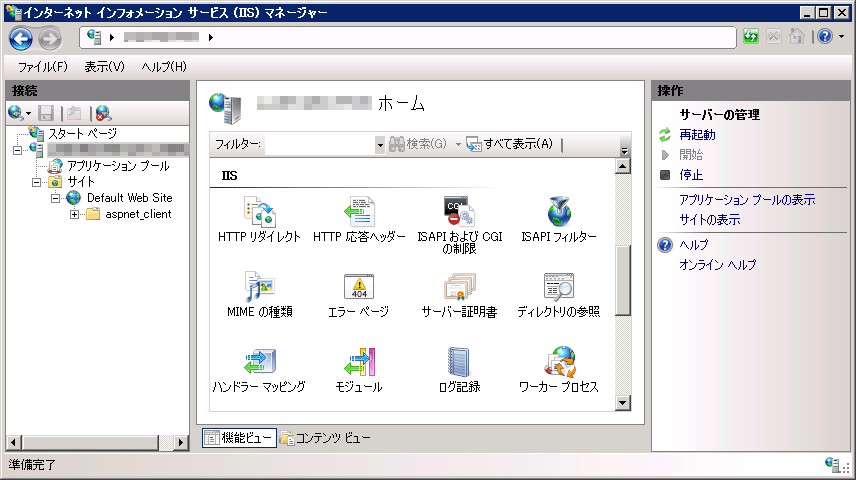The height and width of the screenshot is (480, 856).
Task: Open the サーバー証明書 feature
Action: pos(460,295)
